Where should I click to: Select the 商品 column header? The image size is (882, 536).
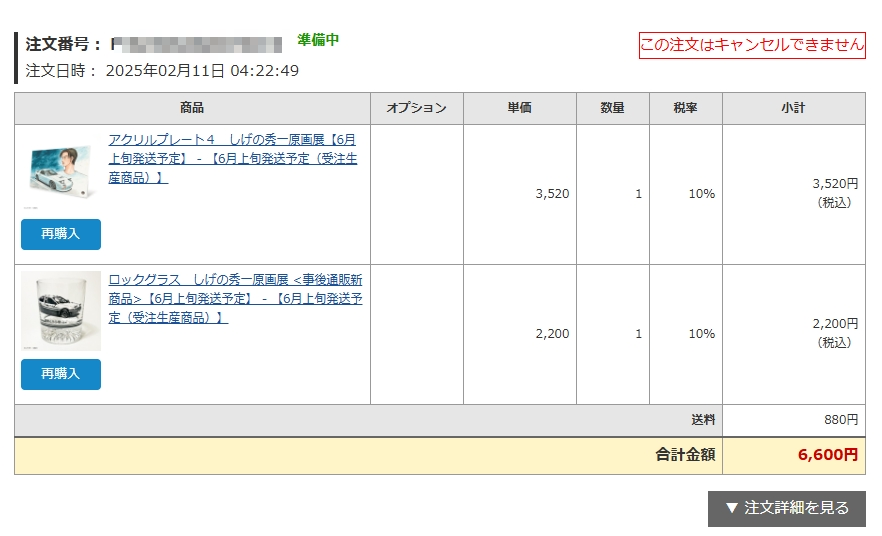pyautogui.click(x=192, y=108)
